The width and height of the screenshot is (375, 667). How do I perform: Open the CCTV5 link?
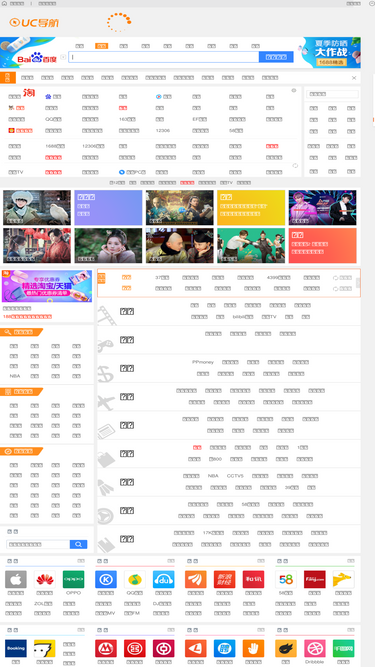click(x=235, y=476)
